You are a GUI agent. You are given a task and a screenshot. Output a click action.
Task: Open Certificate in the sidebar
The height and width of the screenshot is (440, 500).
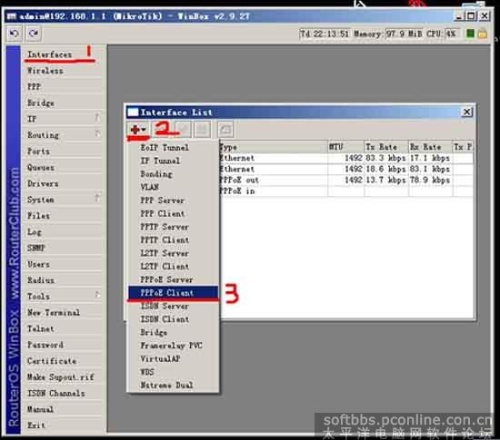pos(52,361)
